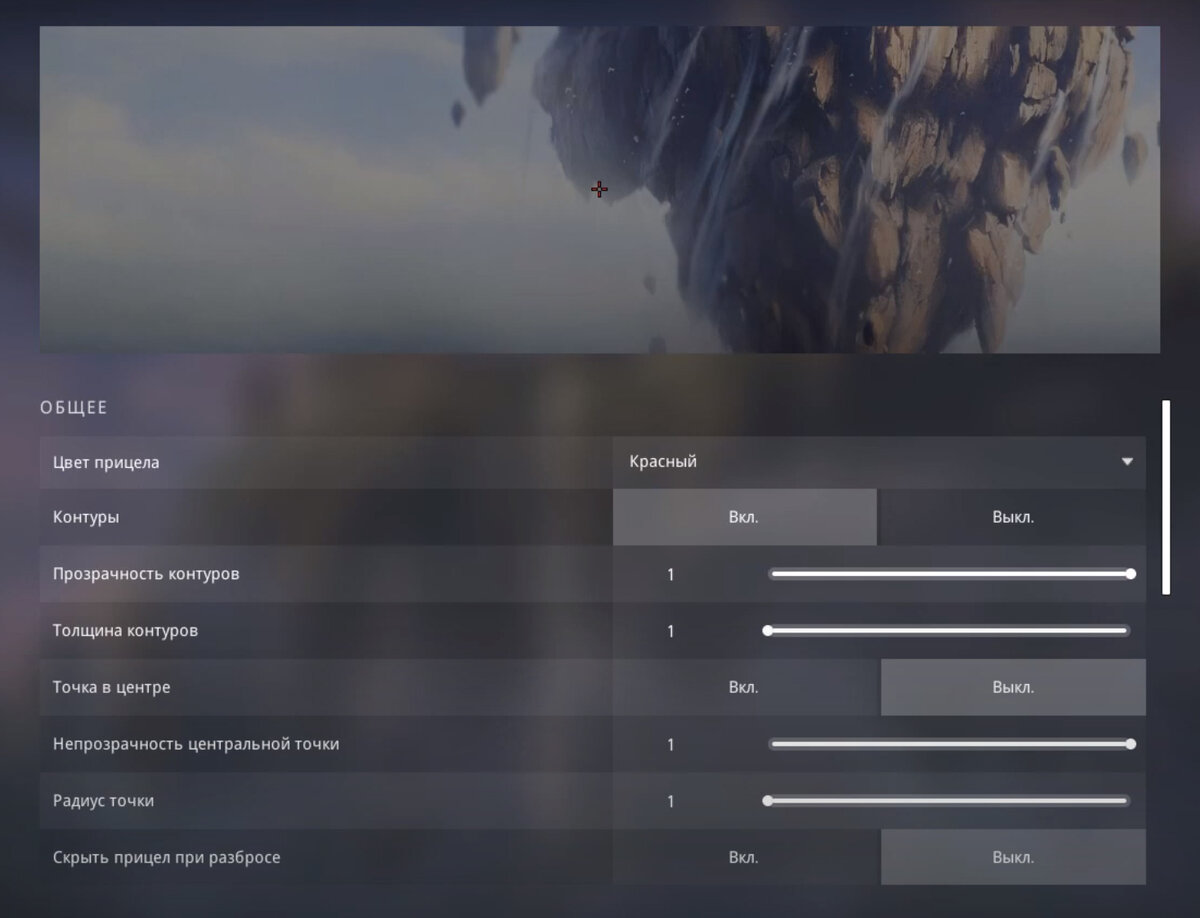Turn Контуры off with Выкл.
This screenshot has height=918, width=1200.
pos(1013,518)
